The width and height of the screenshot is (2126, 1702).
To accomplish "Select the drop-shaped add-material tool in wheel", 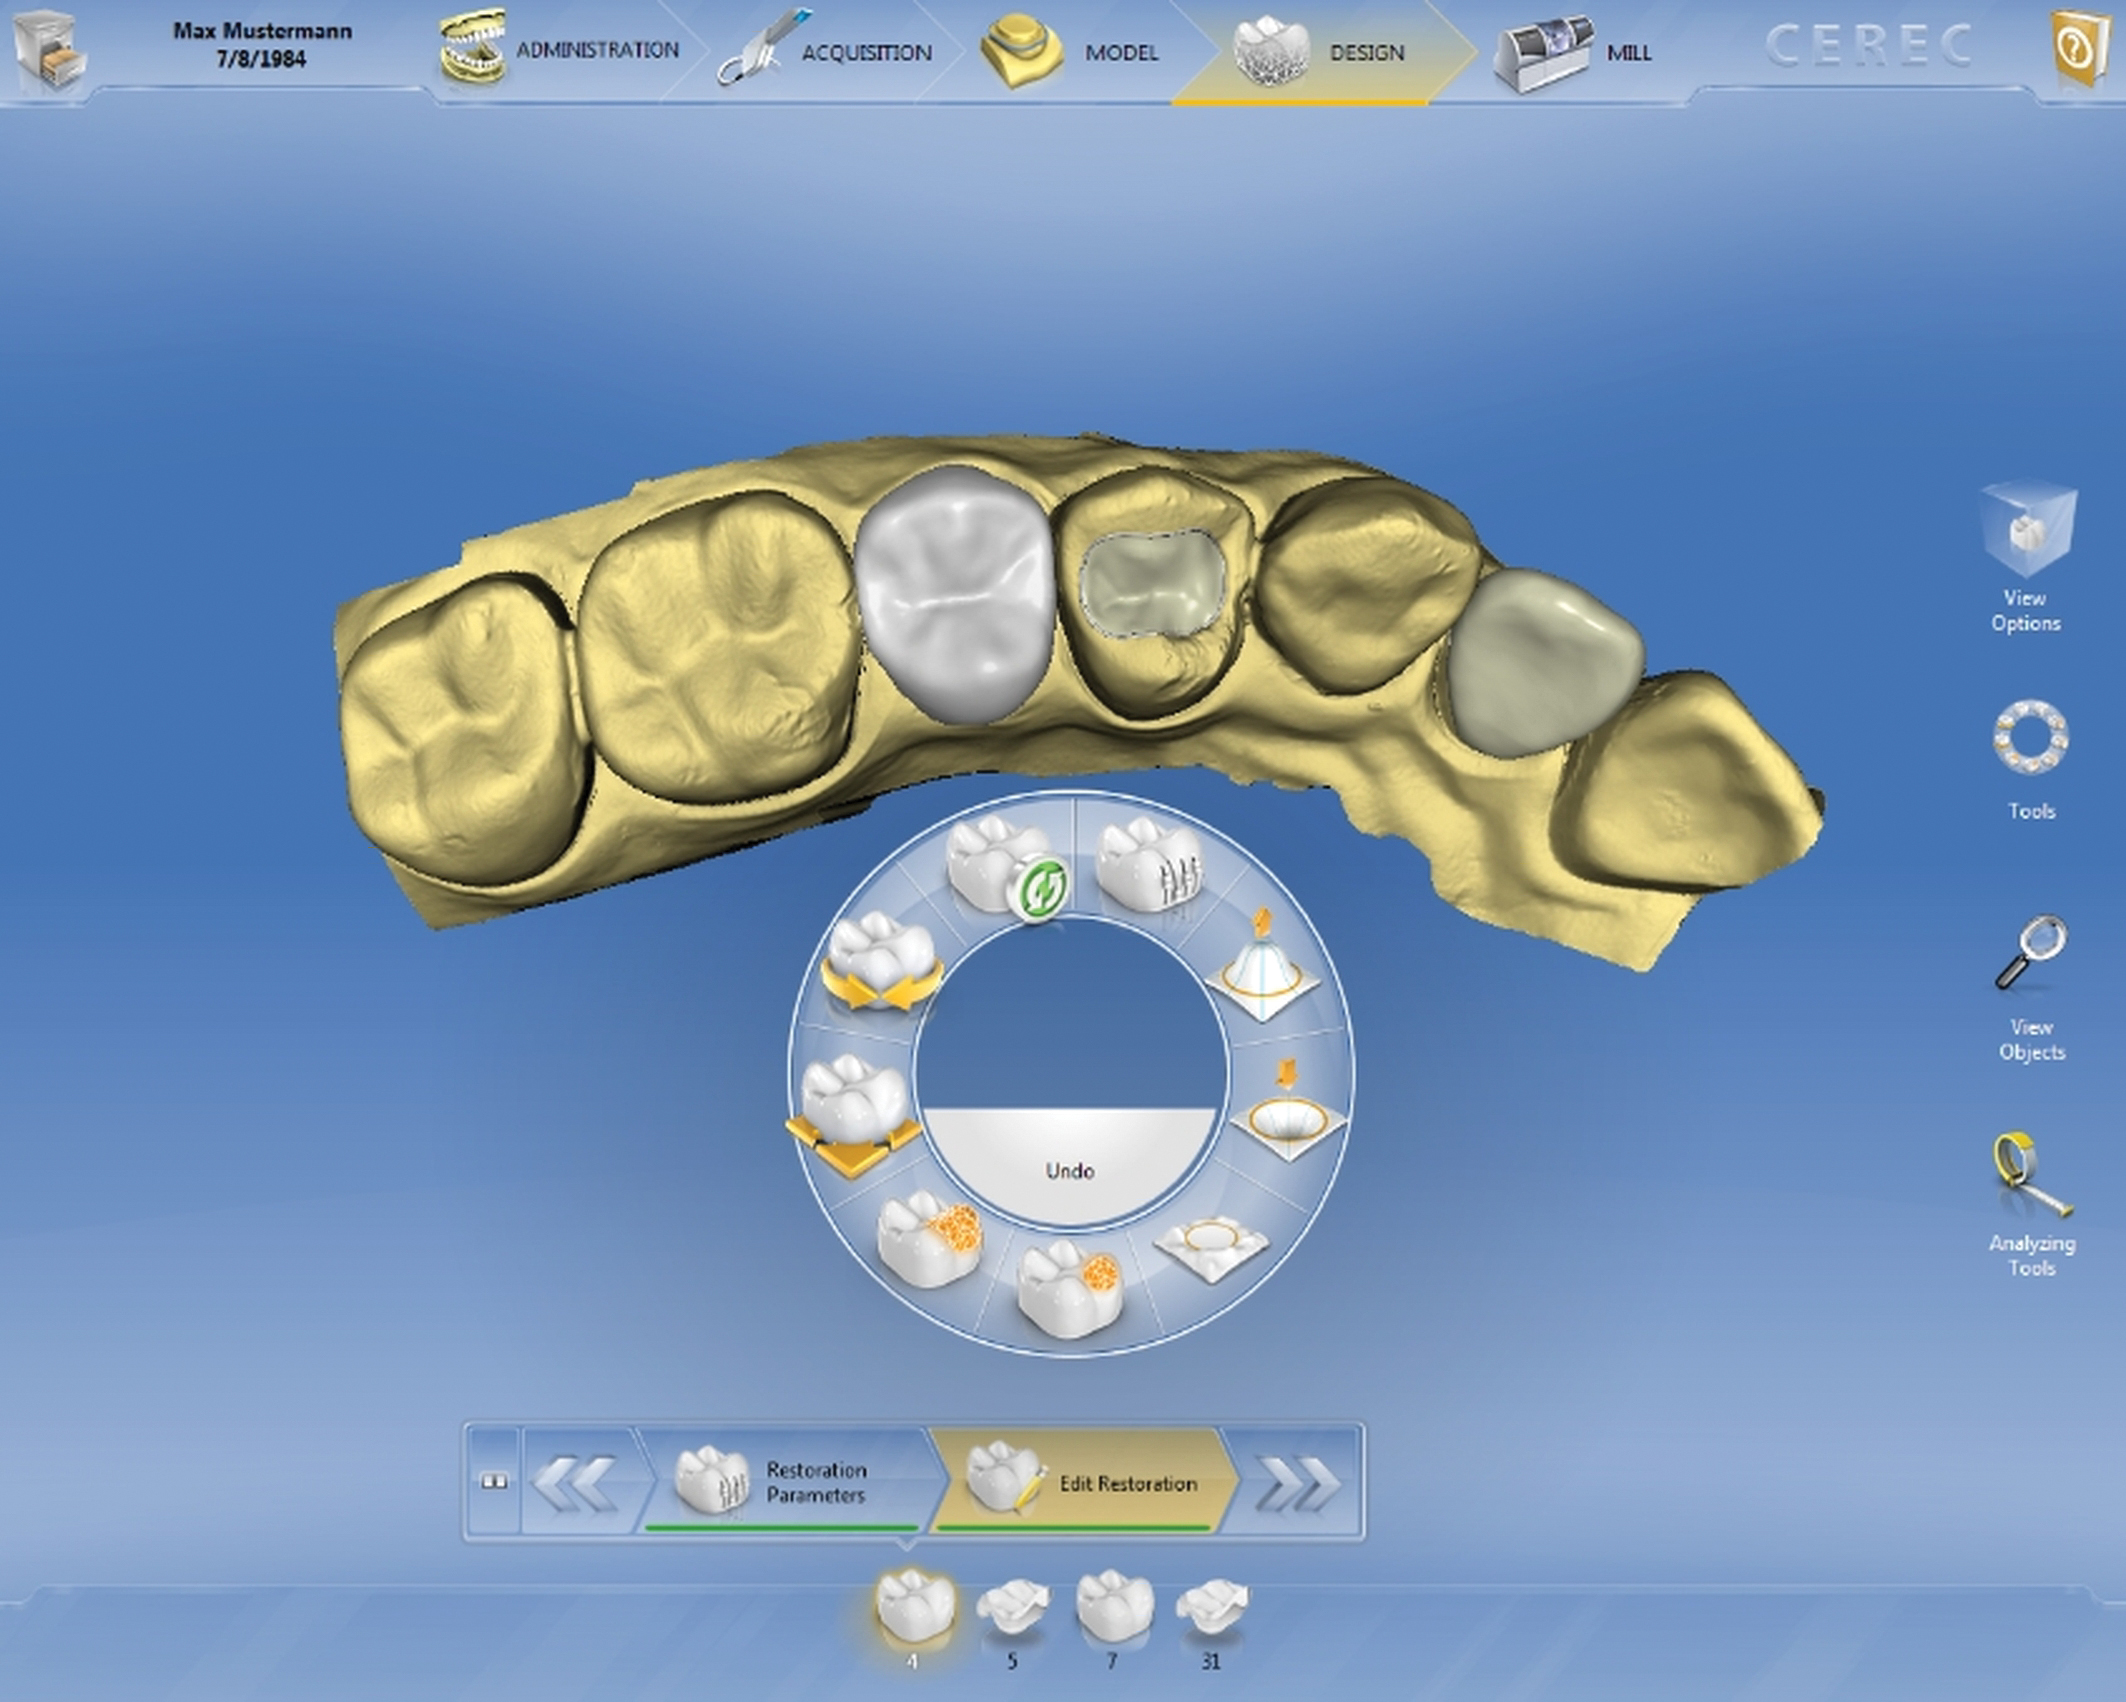I will tap(1262, 968).
